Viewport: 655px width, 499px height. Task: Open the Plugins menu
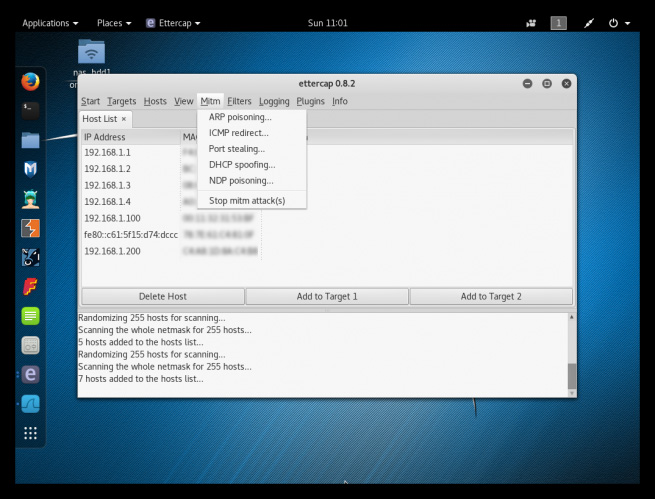(x=310, y=101)
